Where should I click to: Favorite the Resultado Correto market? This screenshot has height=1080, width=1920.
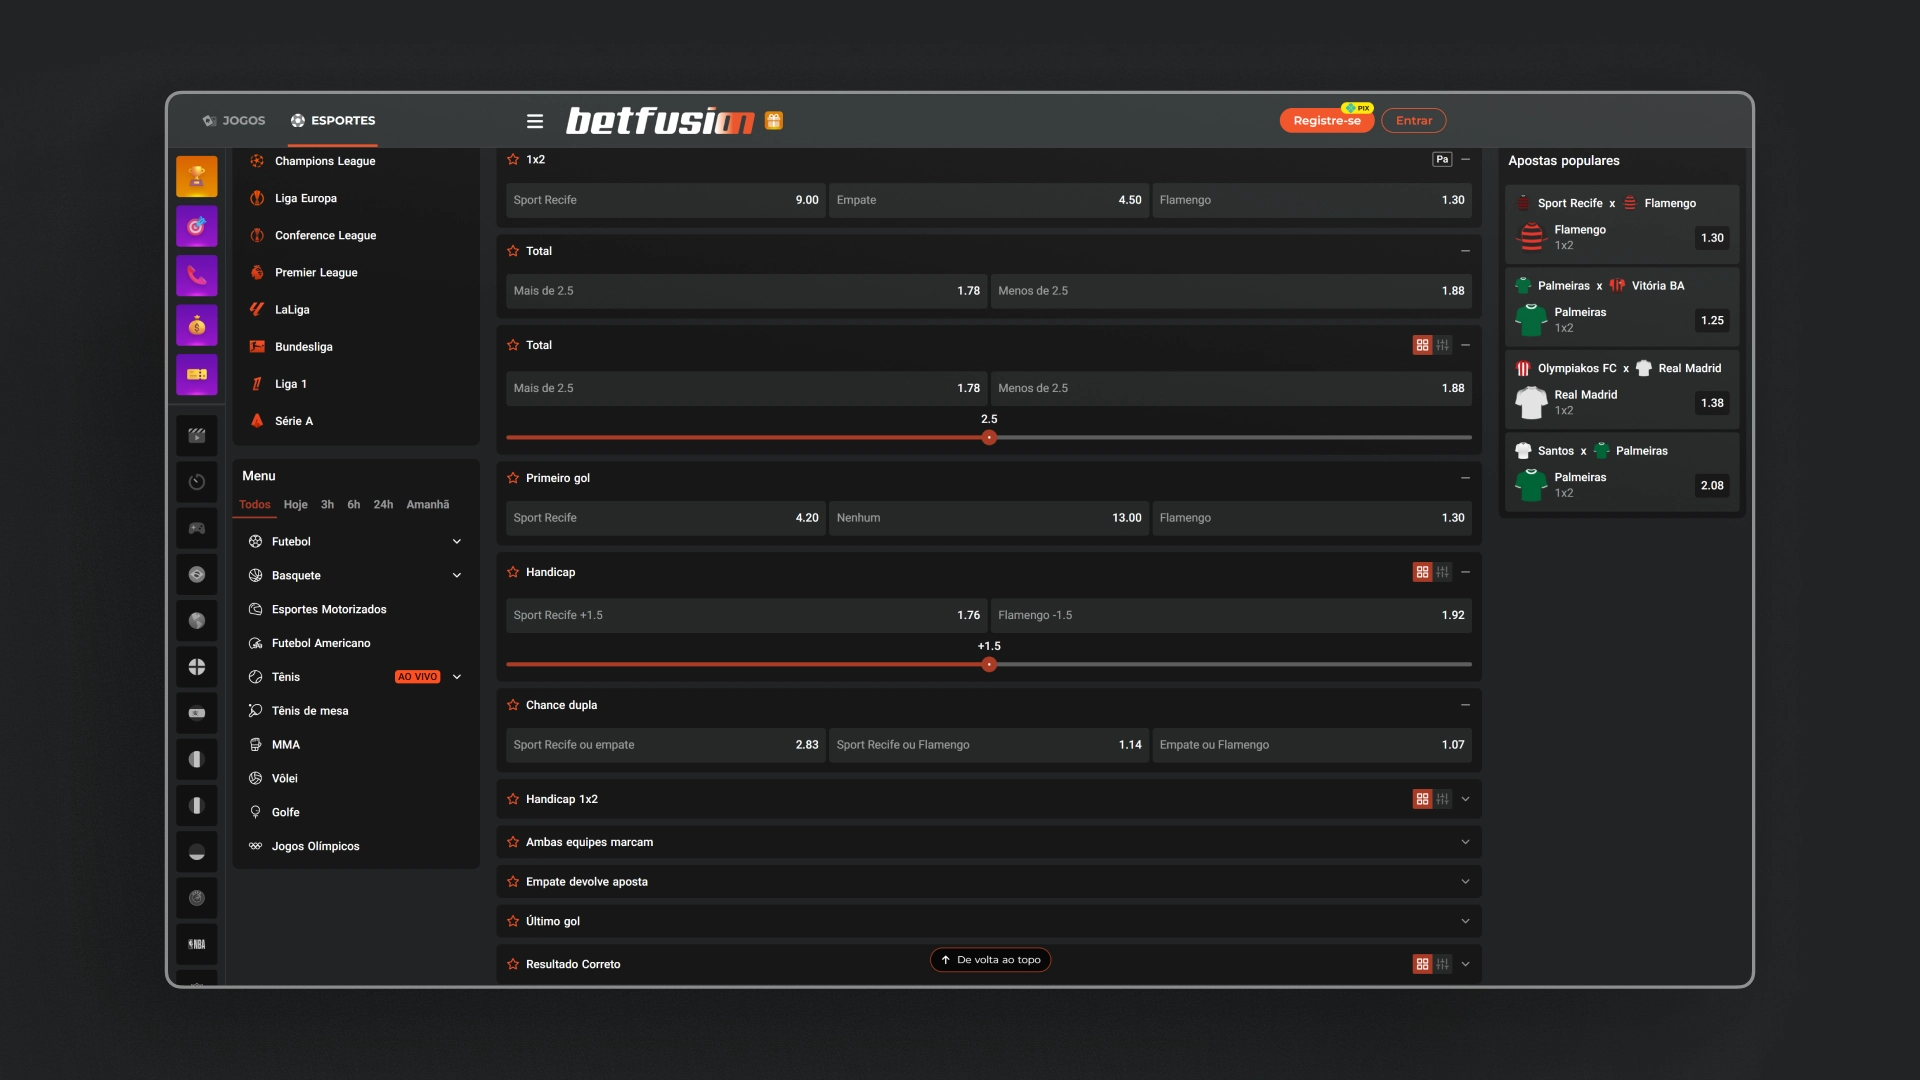point(511,964)
